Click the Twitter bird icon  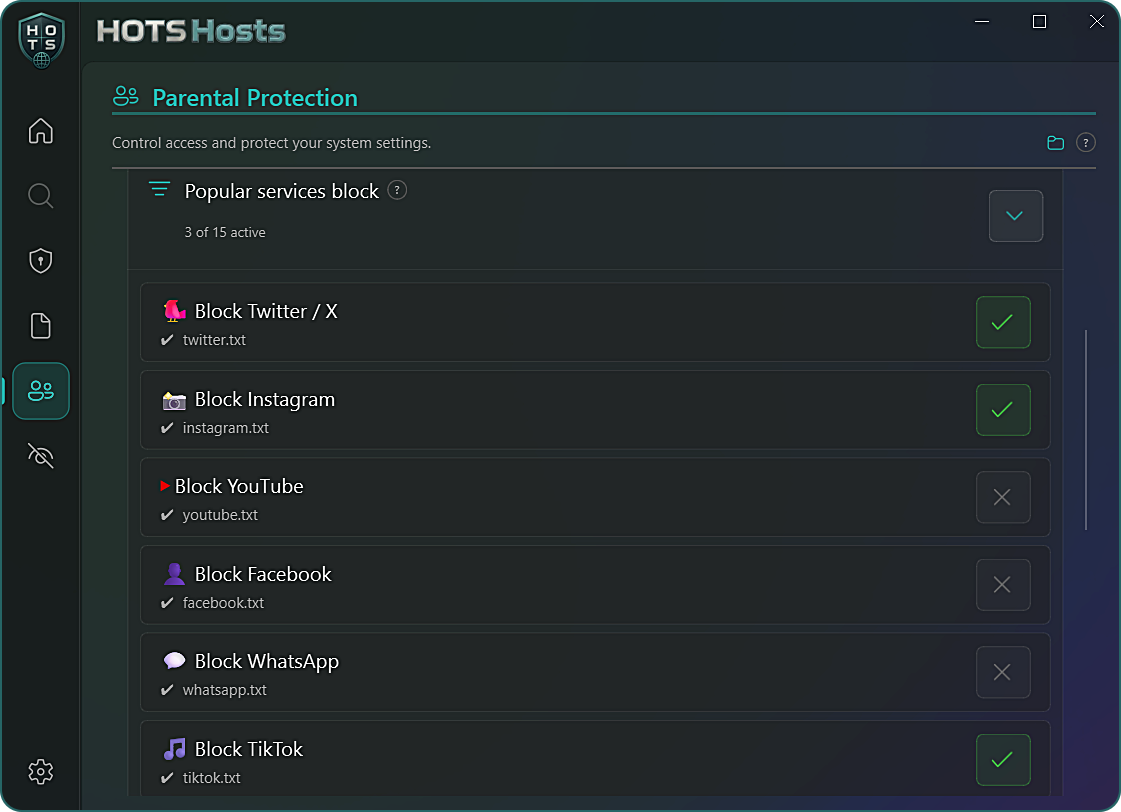[174, 311]
